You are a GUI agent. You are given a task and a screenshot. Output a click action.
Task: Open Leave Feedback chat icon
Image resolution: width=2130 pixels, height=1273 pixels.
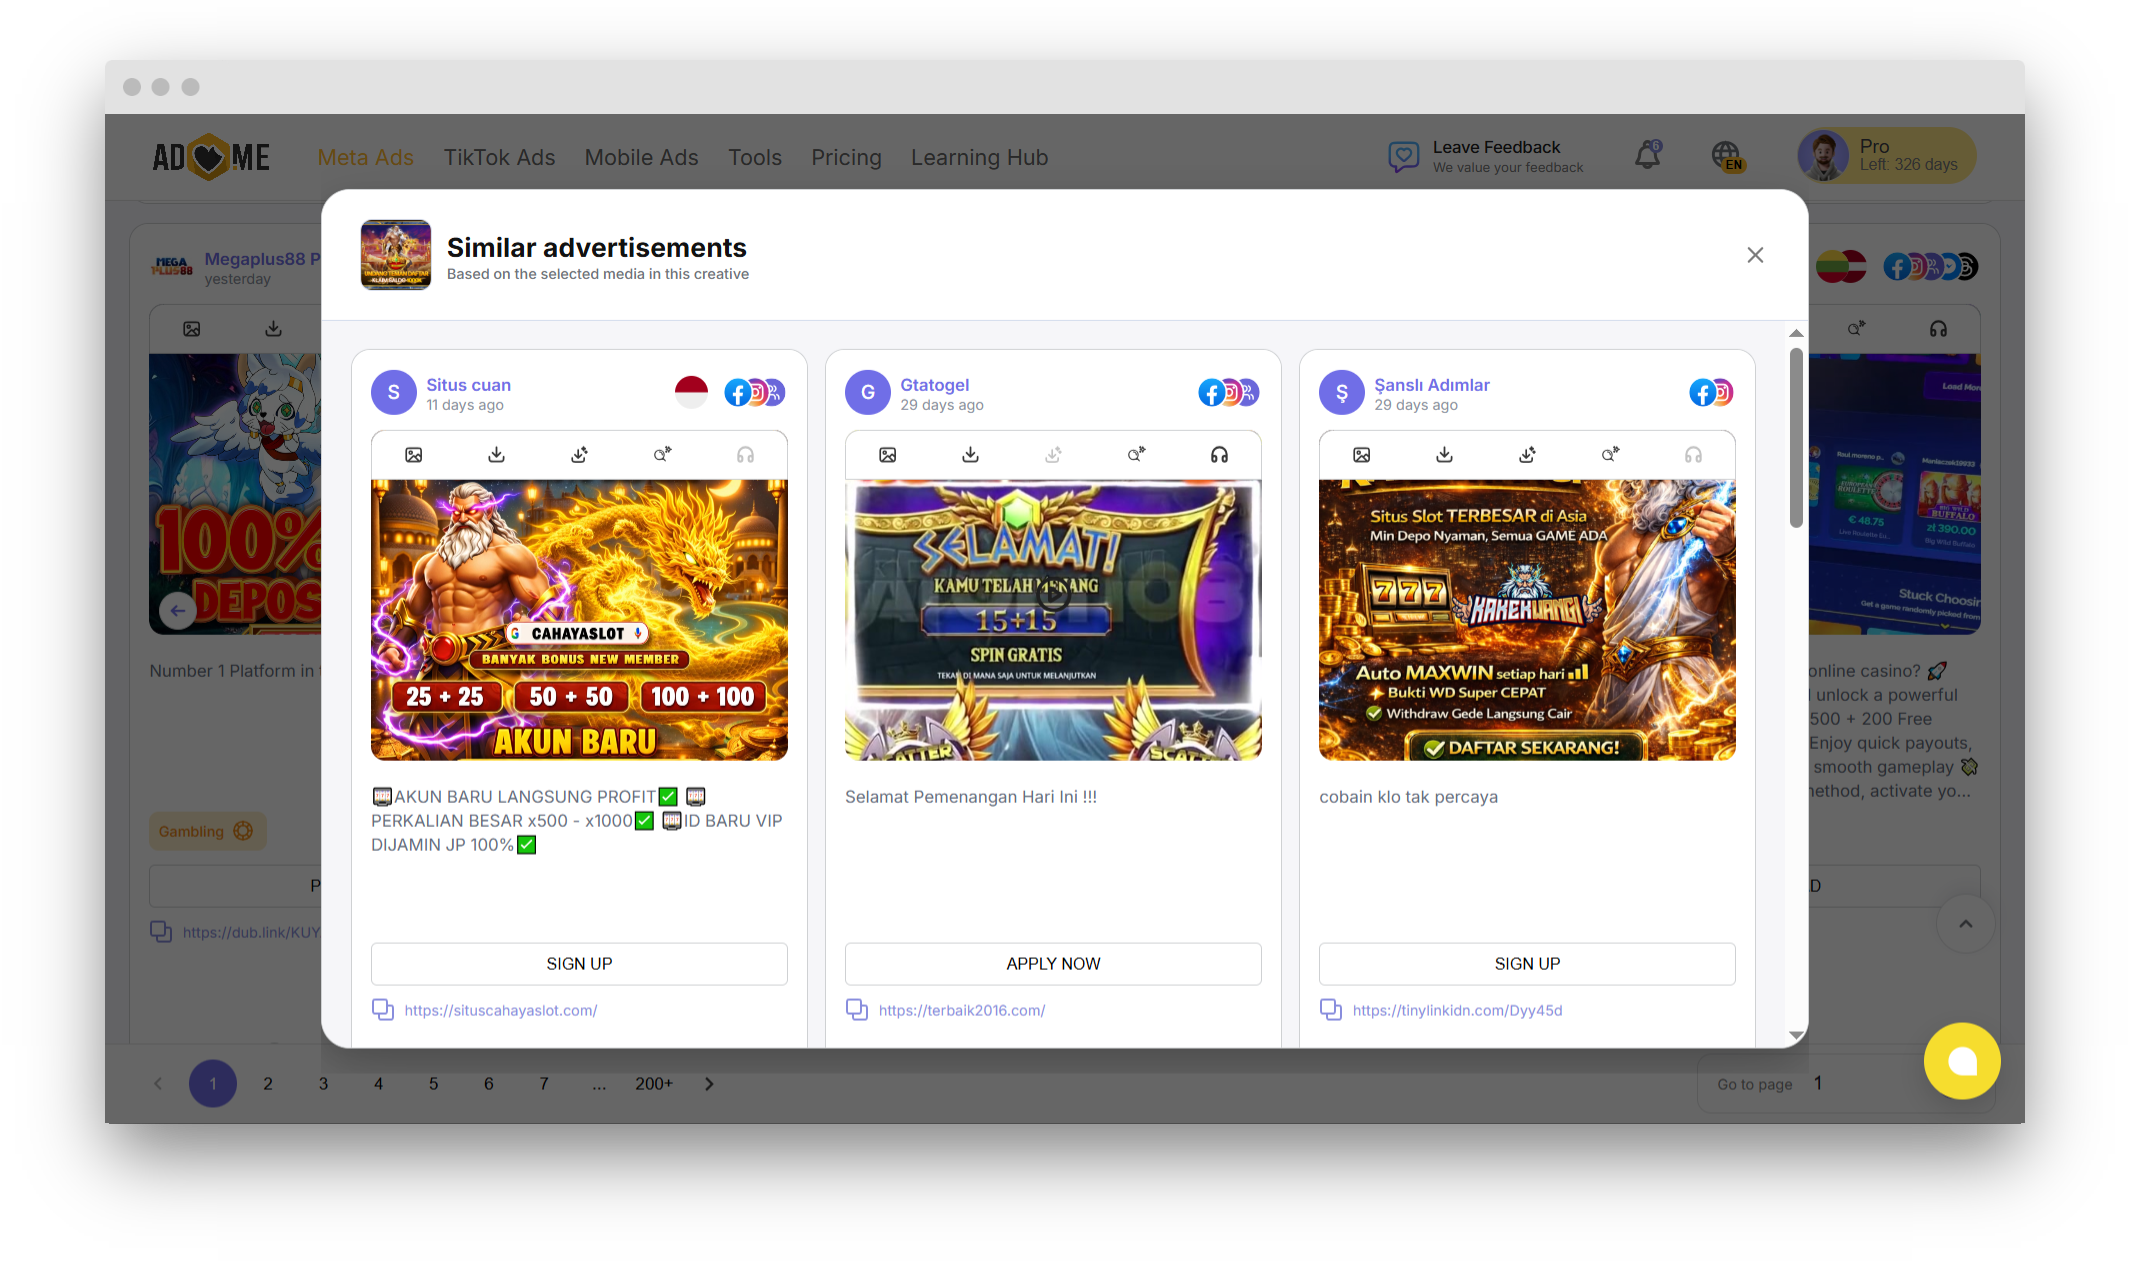pyautogui.click(x=1403, y=156)
